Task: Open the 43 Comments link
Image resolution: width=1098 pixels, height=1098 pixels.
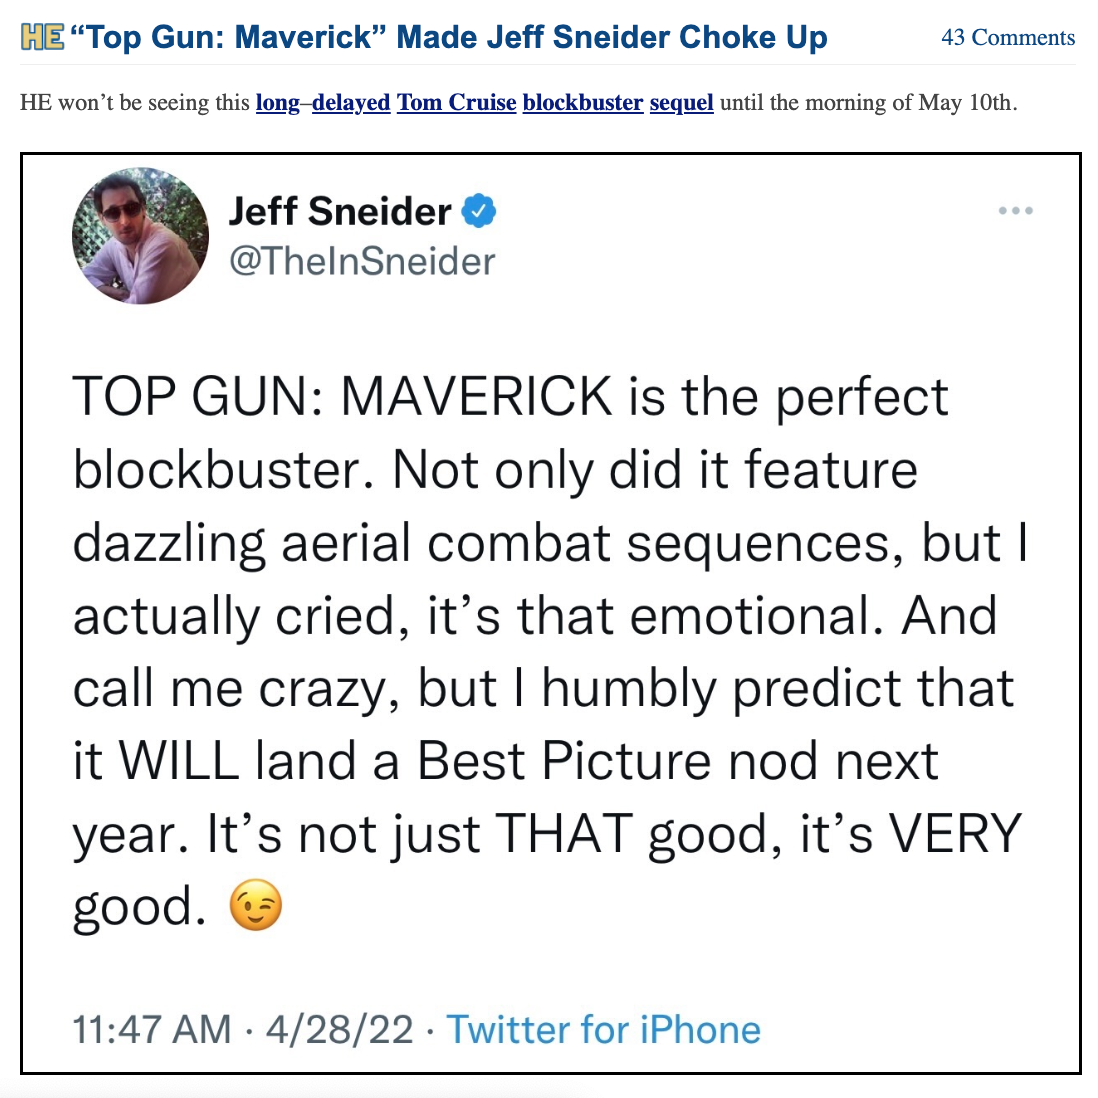Action: click(x=1008, y=38)
